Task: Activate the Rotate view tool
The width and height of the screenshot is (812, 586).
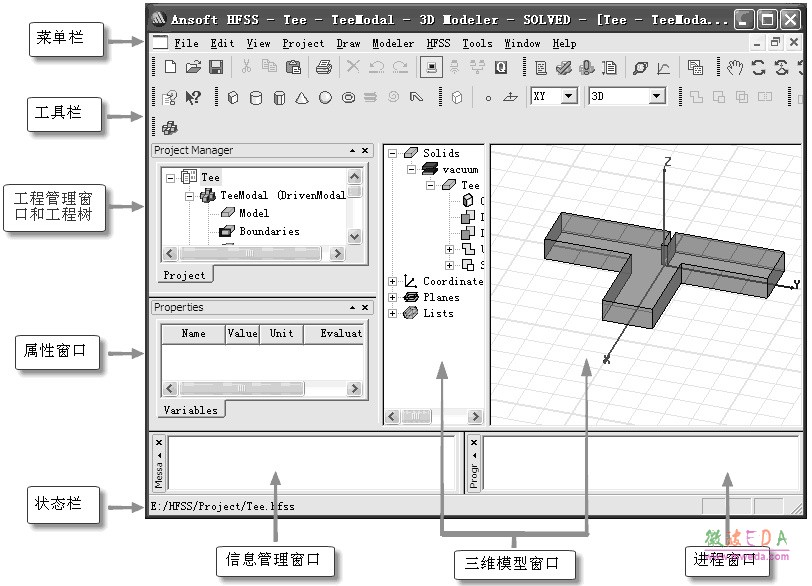Action: coord(759,67)
